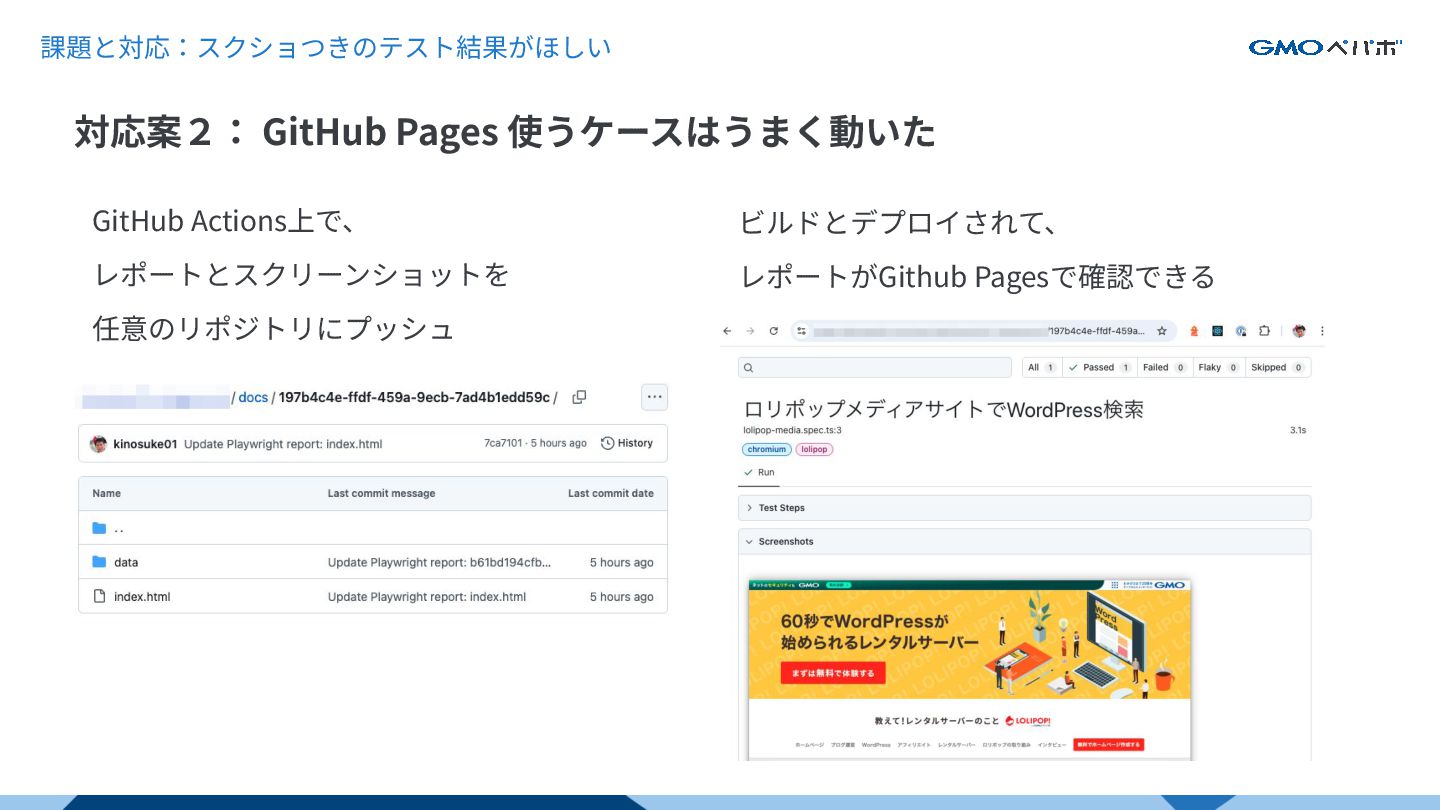The width and height of the screenshot is (1440, 810).
Task: Focus the Playwright report search field
Action: [875, 368]
